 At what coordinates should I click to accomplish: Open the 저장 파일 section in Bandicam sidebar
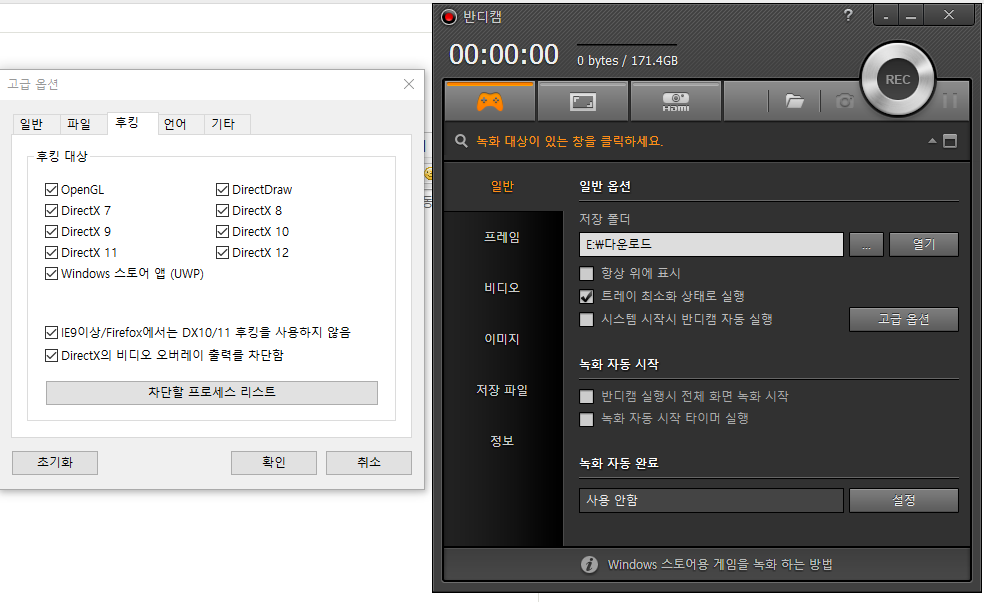(x=502, y=390)
